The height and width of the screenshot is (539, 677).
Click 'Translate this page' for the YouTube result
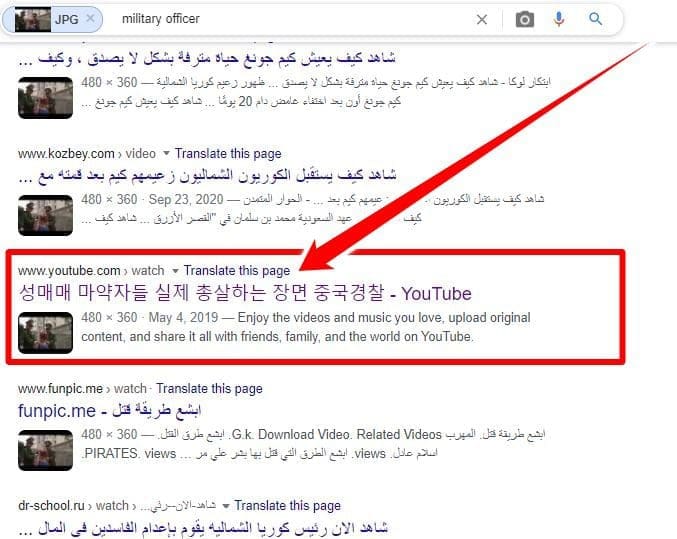pos(237,271)
